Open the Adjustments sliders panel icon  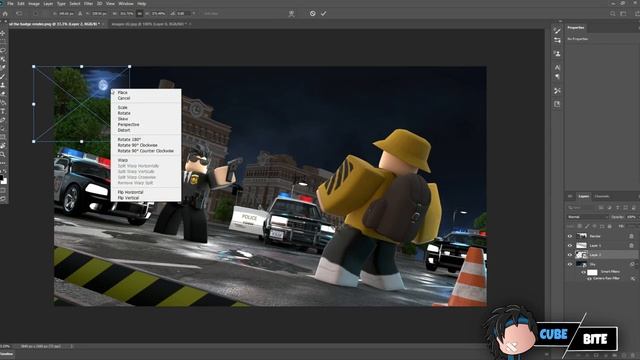point(557,40)
